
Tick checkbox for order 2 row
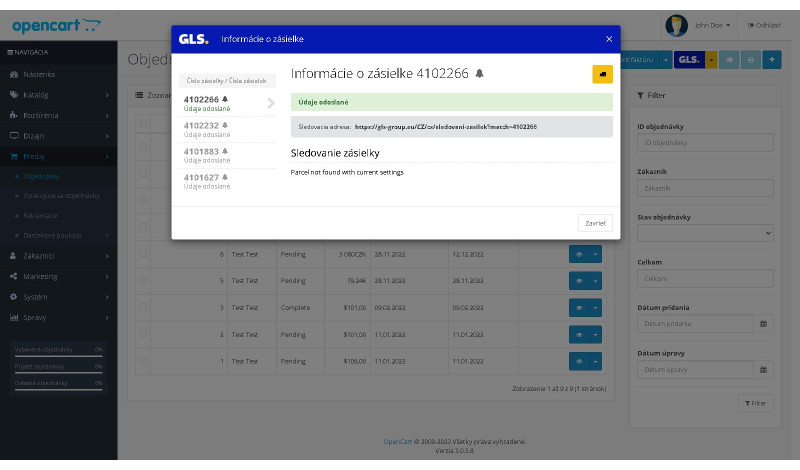(143, 334)
